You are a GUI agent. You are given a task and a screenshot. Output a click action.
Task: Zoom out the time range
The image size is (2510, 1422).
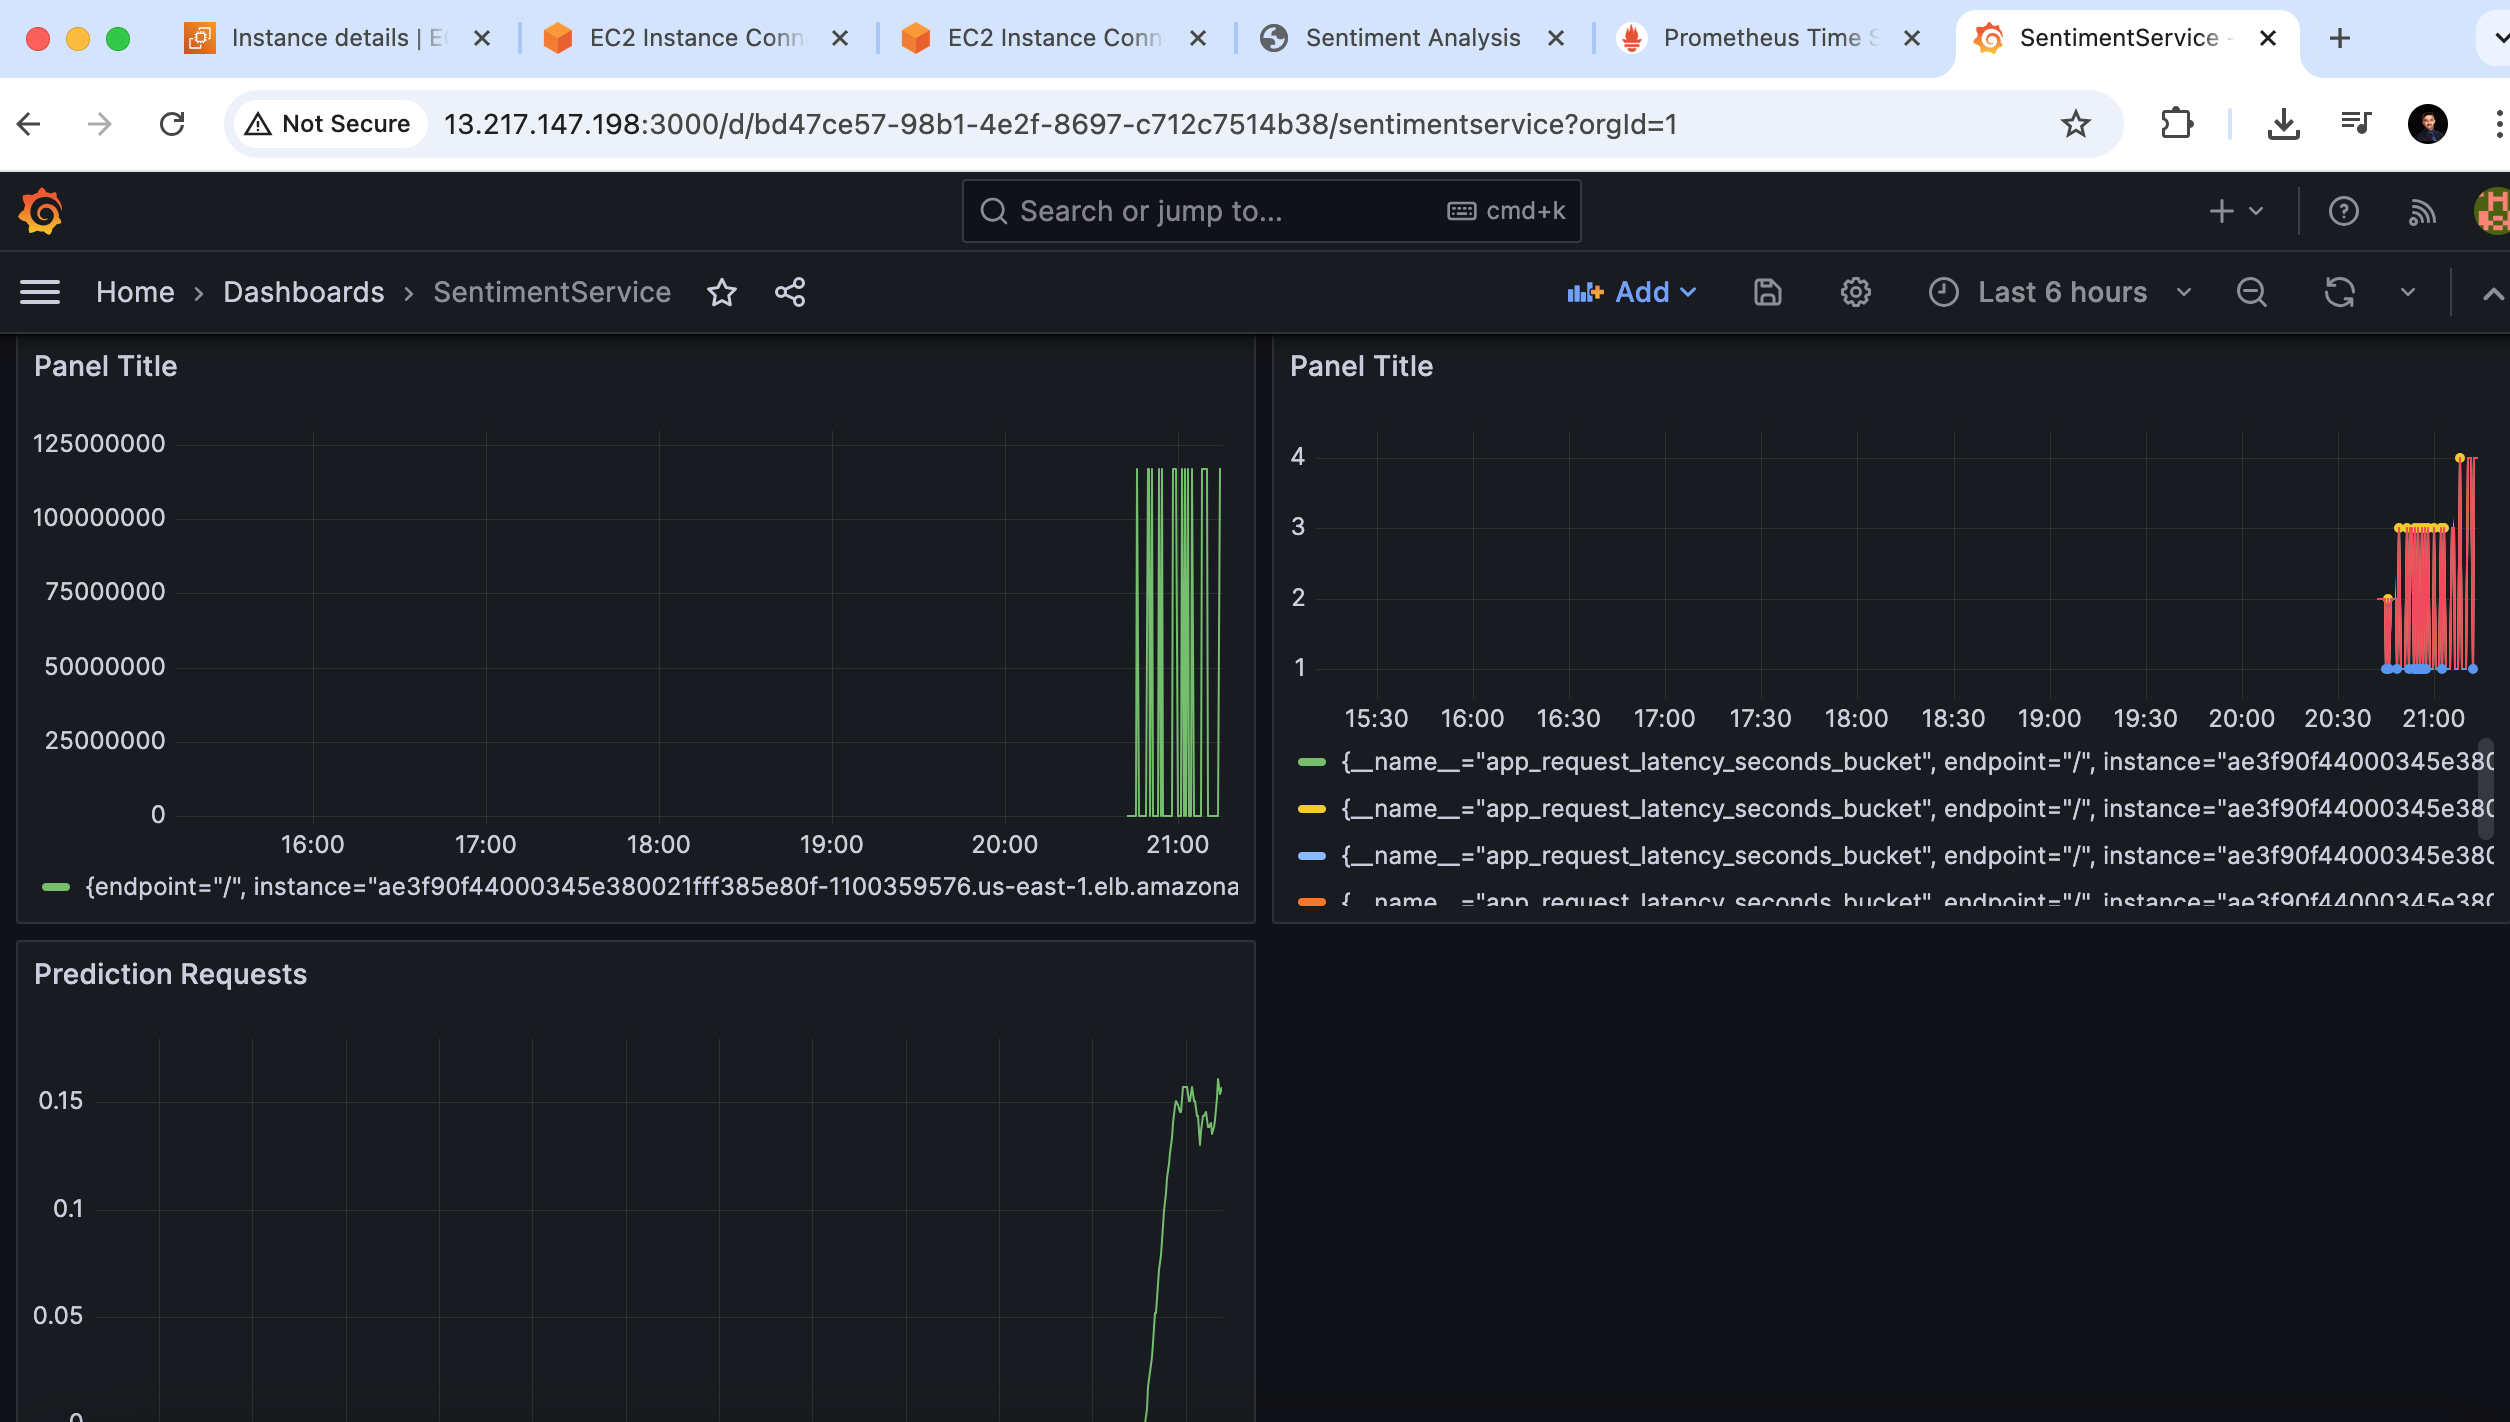[2252, 292]
